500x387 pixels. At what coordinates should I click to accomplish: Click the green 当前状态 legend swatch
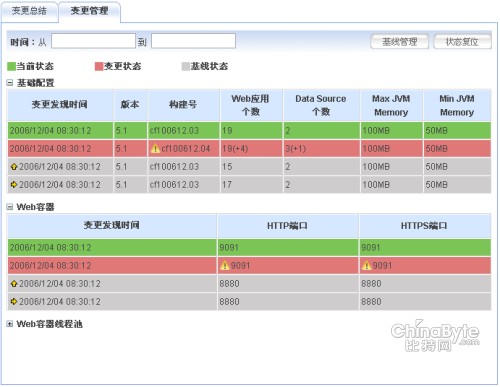[11, 66]
